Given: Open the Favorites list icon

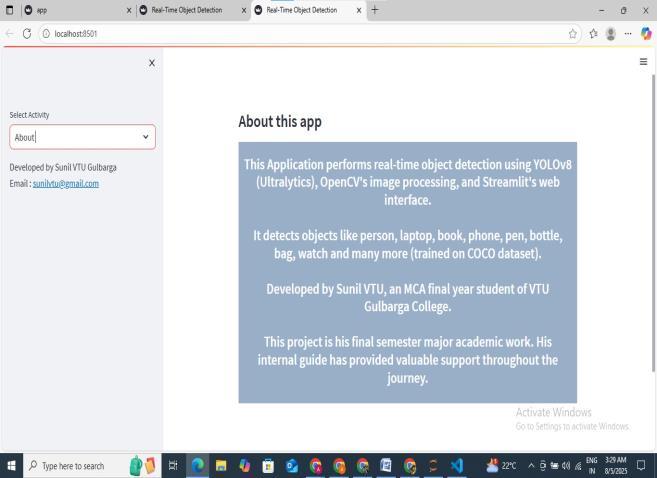Looking at the screenshot, I should pyautogui.click(x=593, y=34).
